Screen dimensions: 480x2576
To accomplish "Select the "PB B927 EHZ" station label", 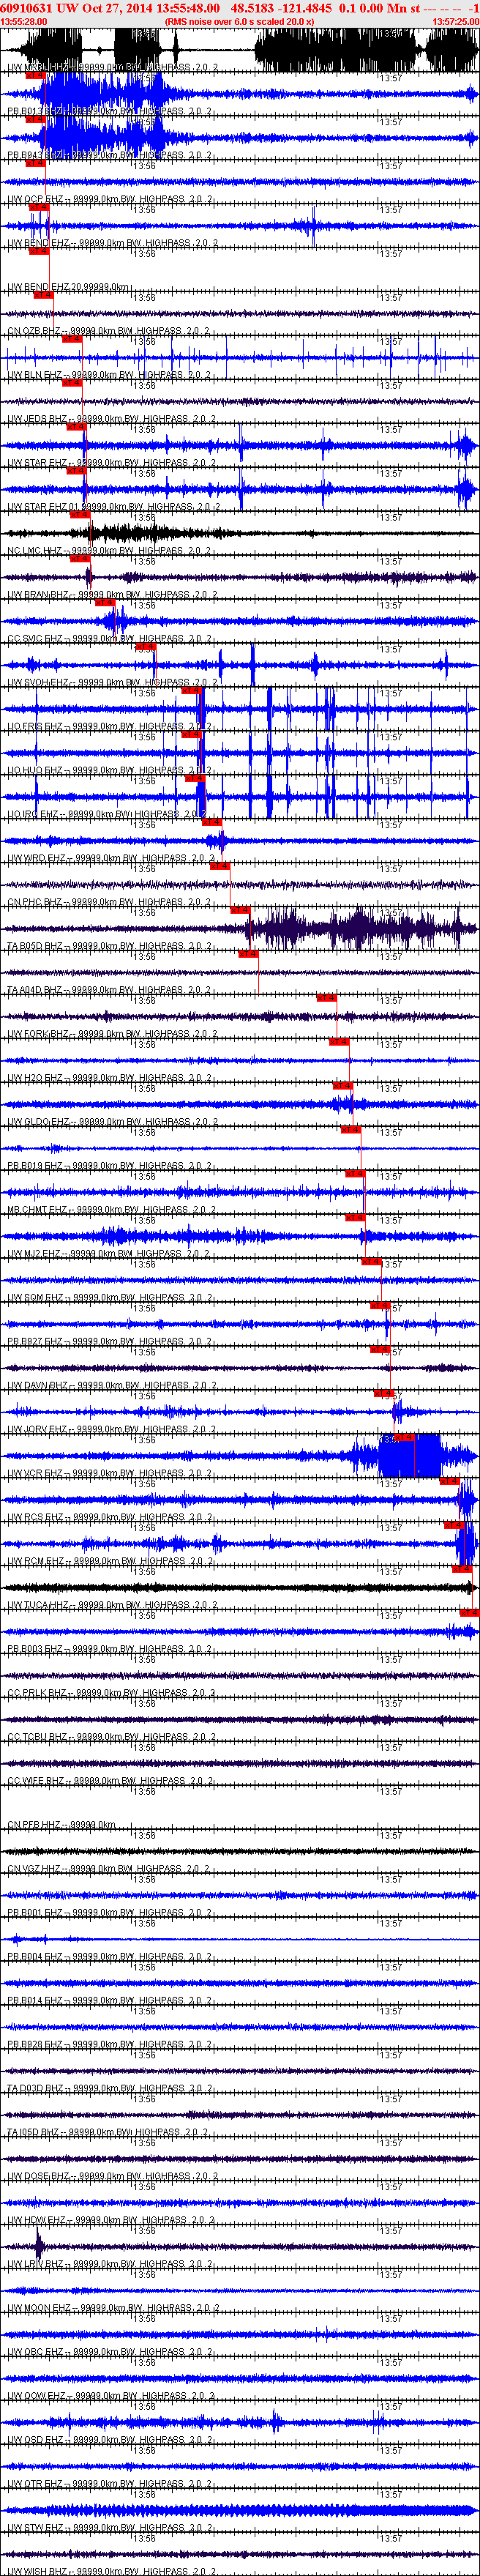I will [x=35, y=1343].
